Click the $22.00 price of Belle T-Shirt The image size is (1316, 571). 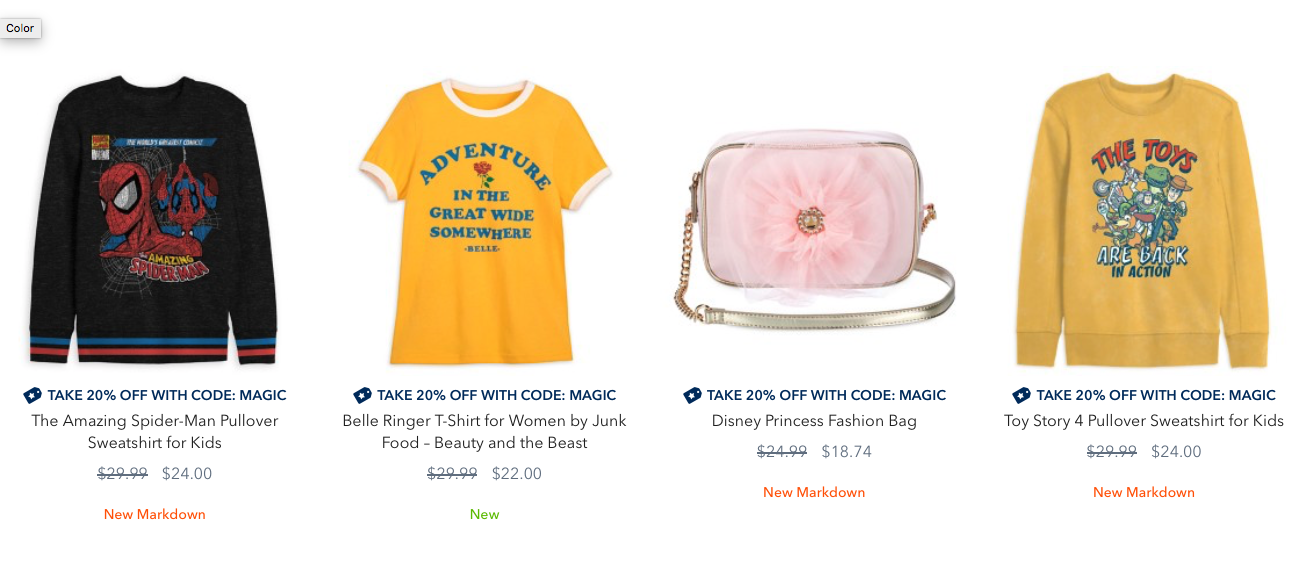click(x=517, y=474)
